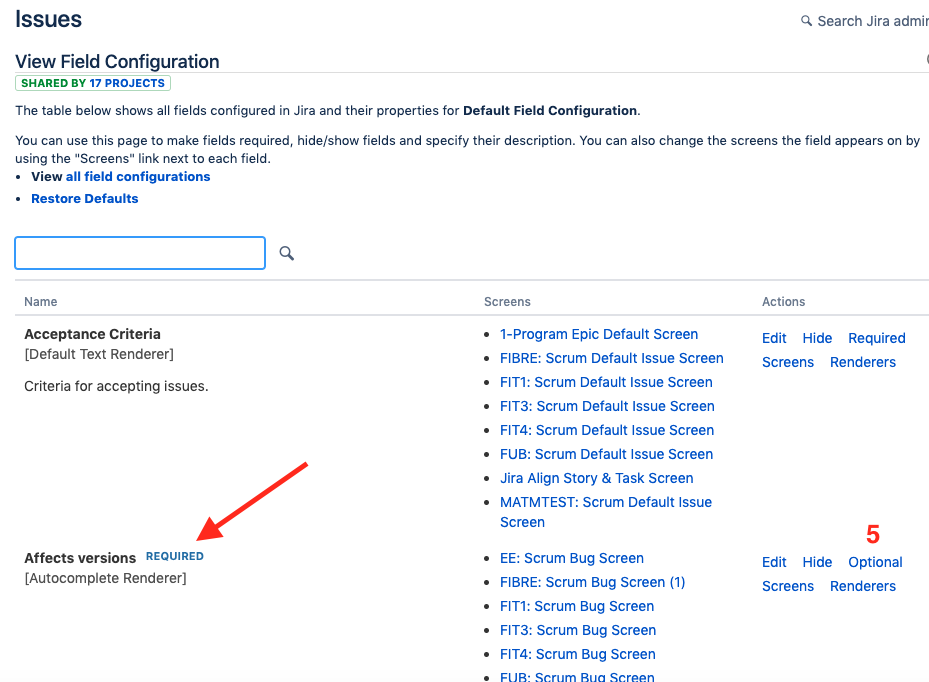This screenshot has height=682, width=929.
Task: Open Renderers action for Acceptance Criteria
Action: (863, 362)
